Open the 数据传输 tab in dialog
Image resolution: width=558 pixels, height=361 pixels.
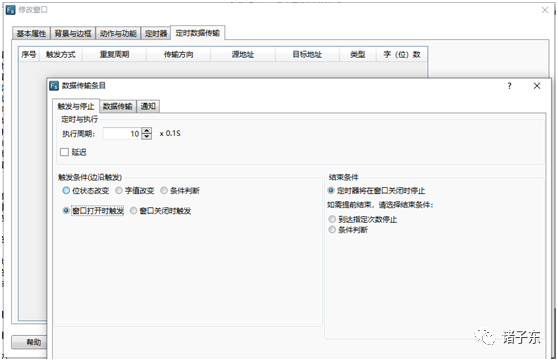click(x=117, y=106)
